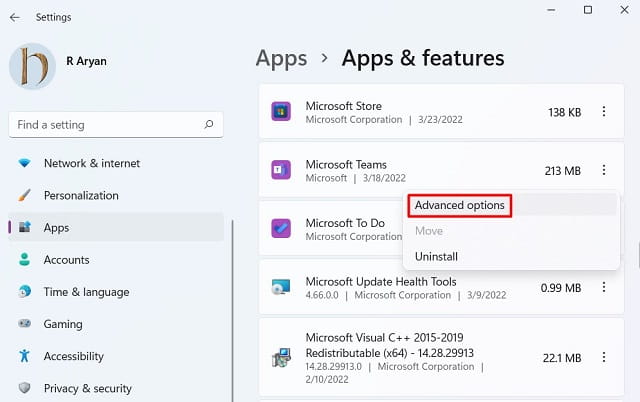The image size is (640, 402).
Task: Go to Accounts settings
Action: pos(66,260)
